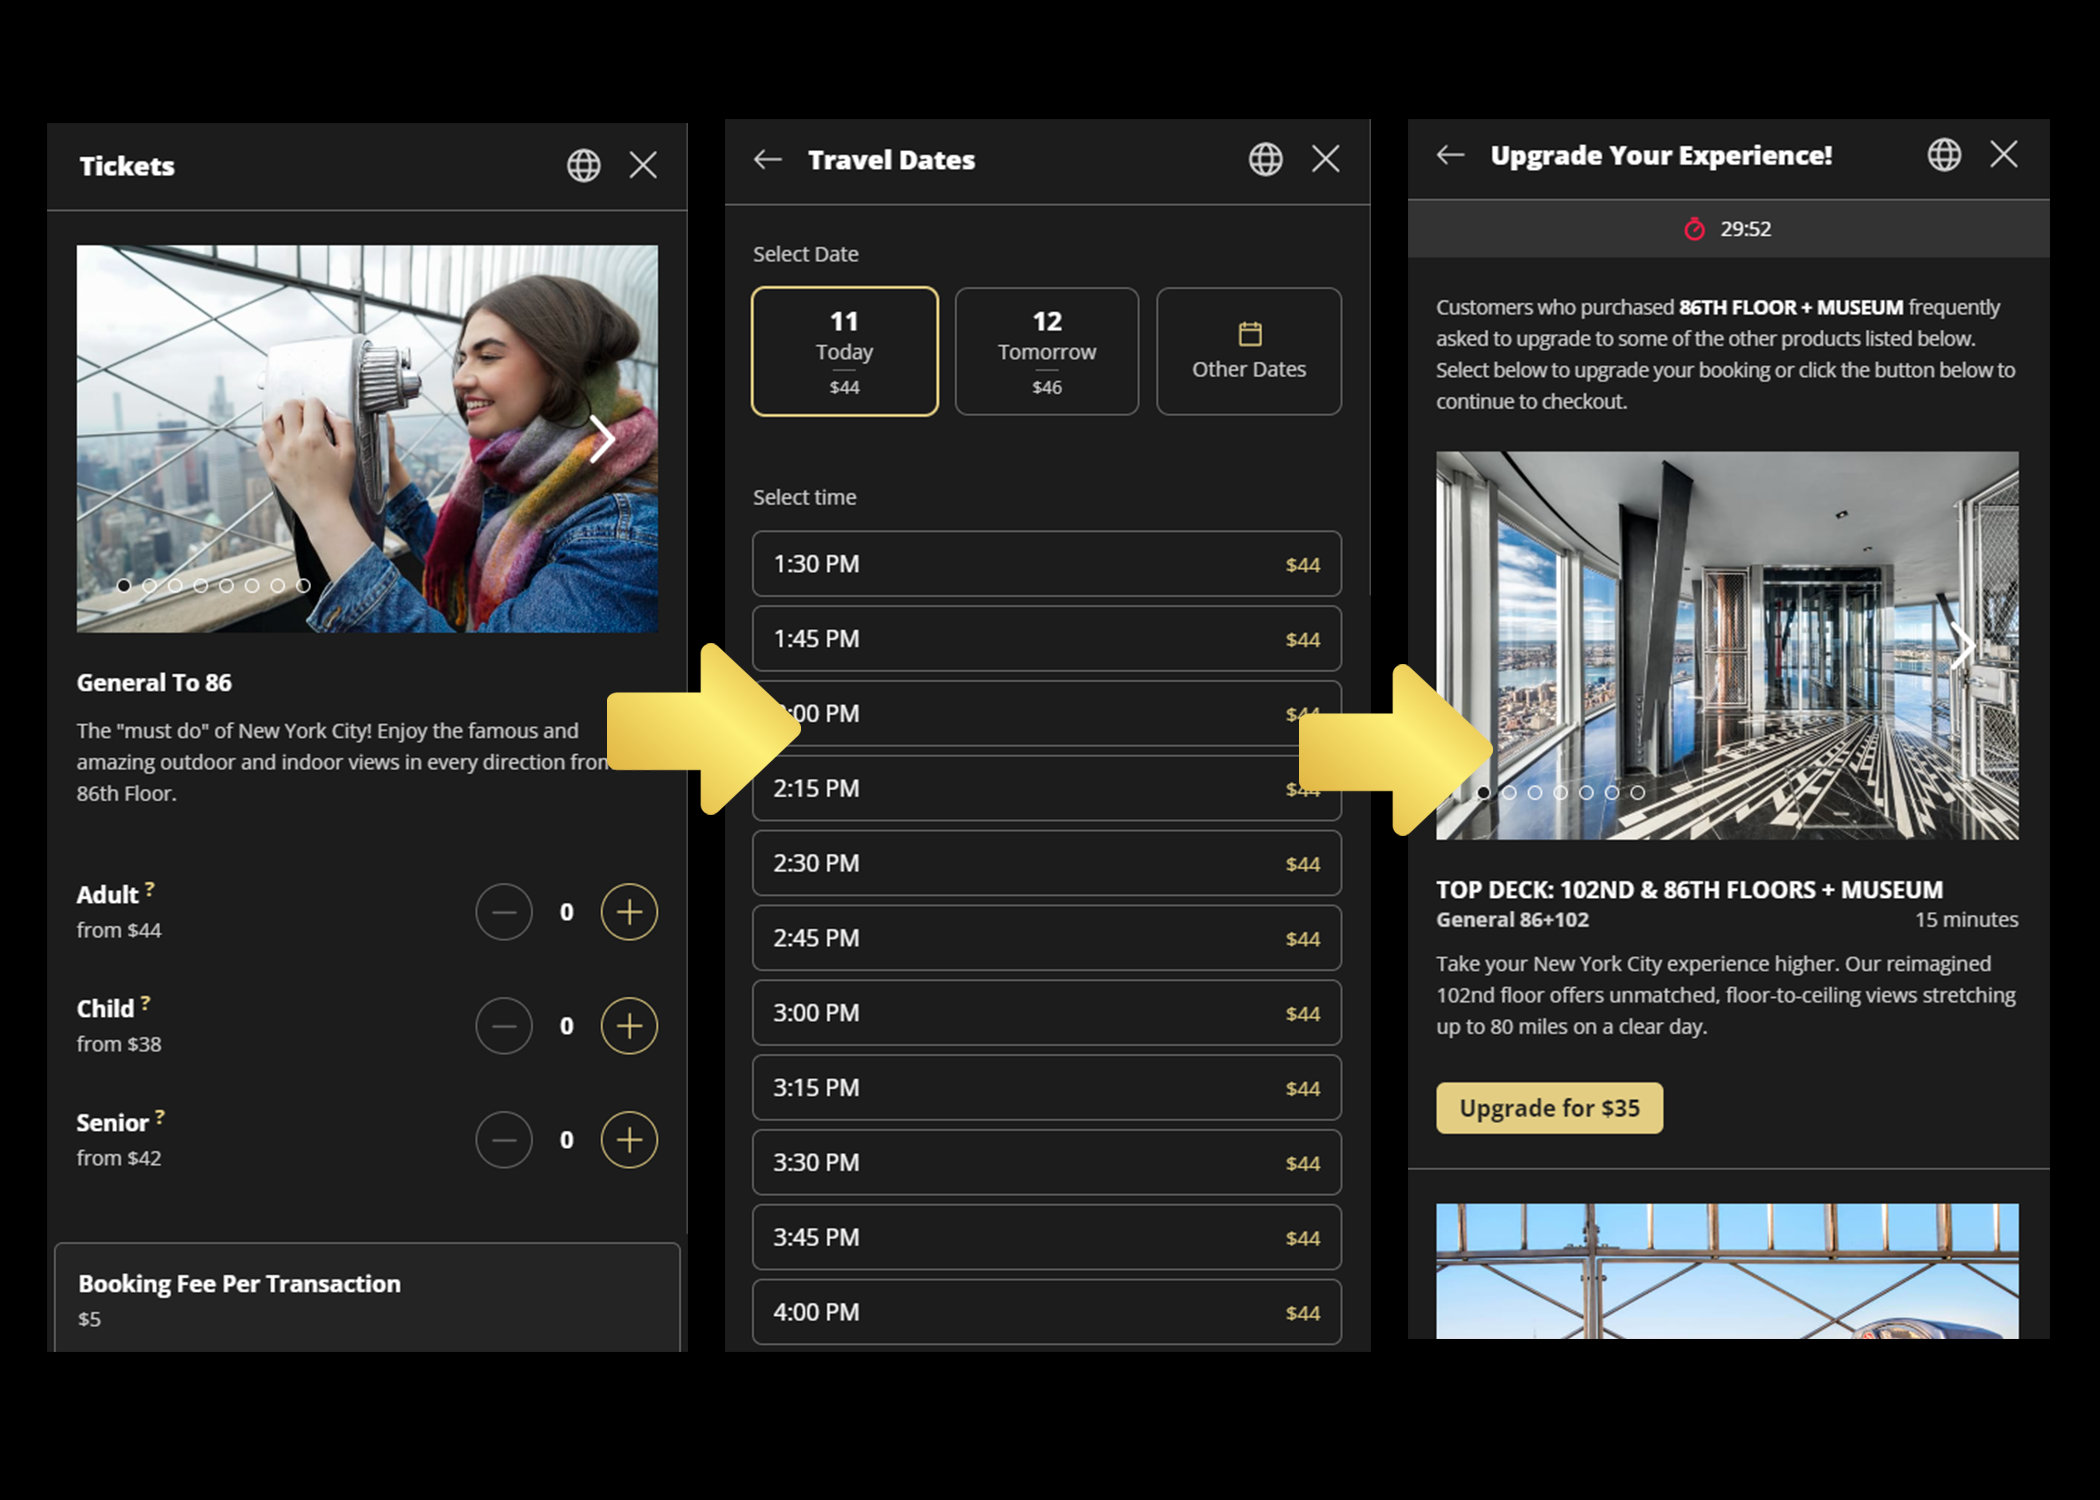Select Child ticket quantity decrement button
Image resolution: width=2100 pixels, height=1500 pixels.
point(505,1024)
